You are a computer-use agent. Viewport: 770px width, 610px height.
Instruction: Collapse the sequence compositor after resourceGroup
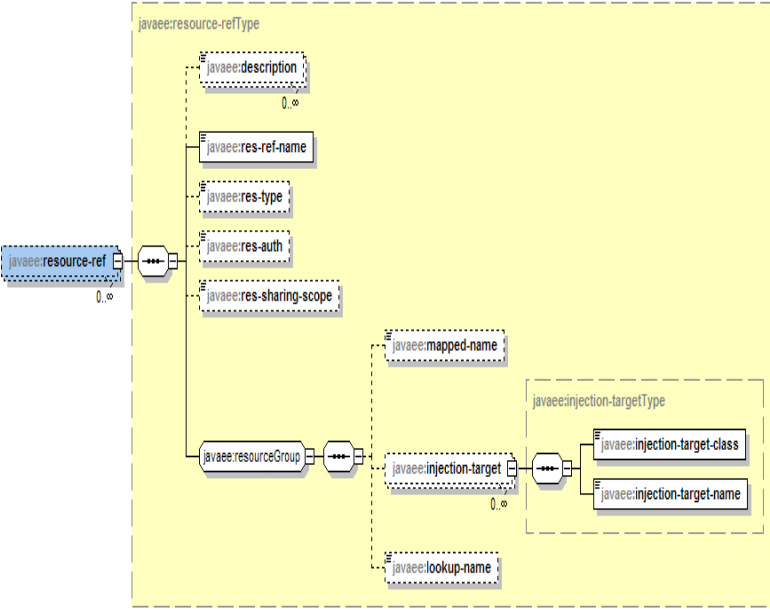click(358, 457)
